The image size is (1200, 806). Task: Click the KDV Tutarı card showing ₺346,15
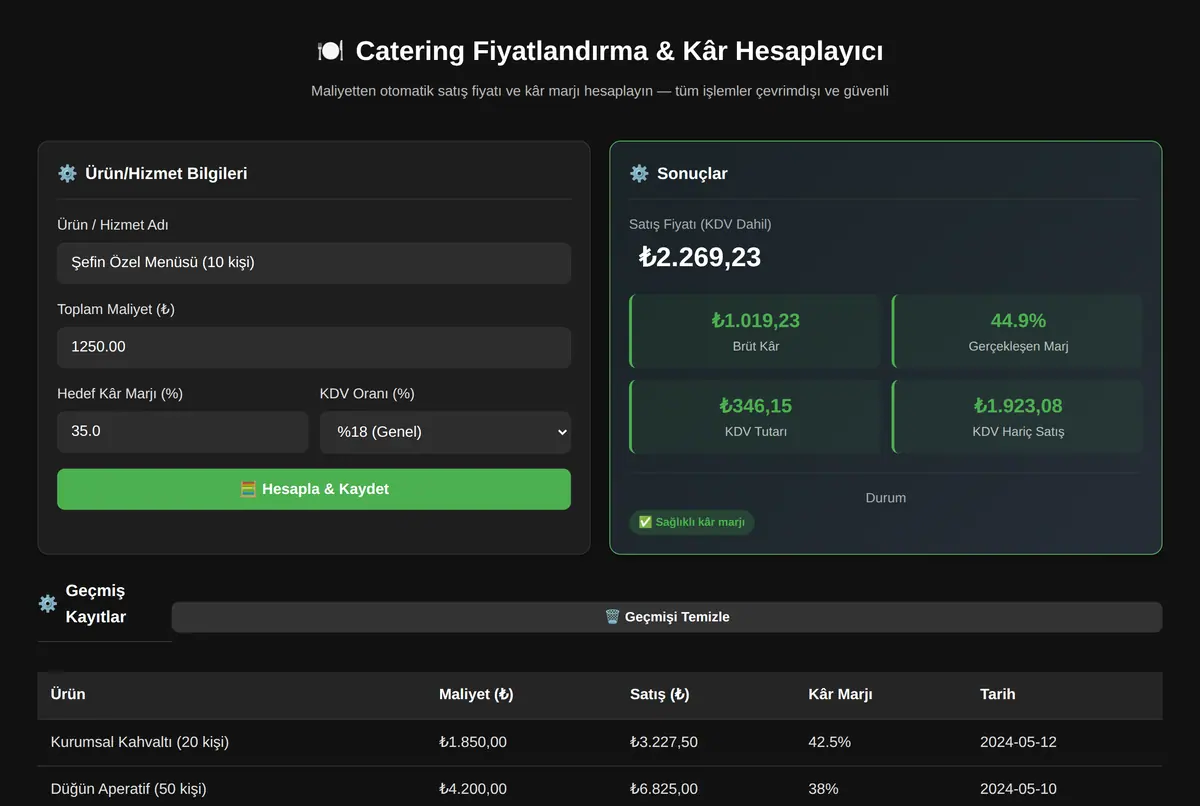point(755,416)
